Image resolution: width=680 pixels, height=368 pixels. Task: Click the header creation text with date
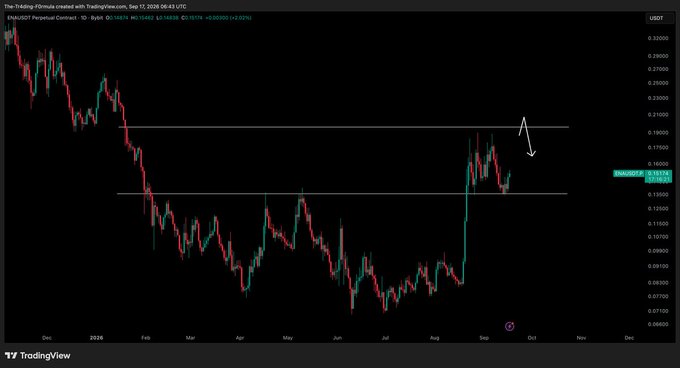(x=95, y=7)
